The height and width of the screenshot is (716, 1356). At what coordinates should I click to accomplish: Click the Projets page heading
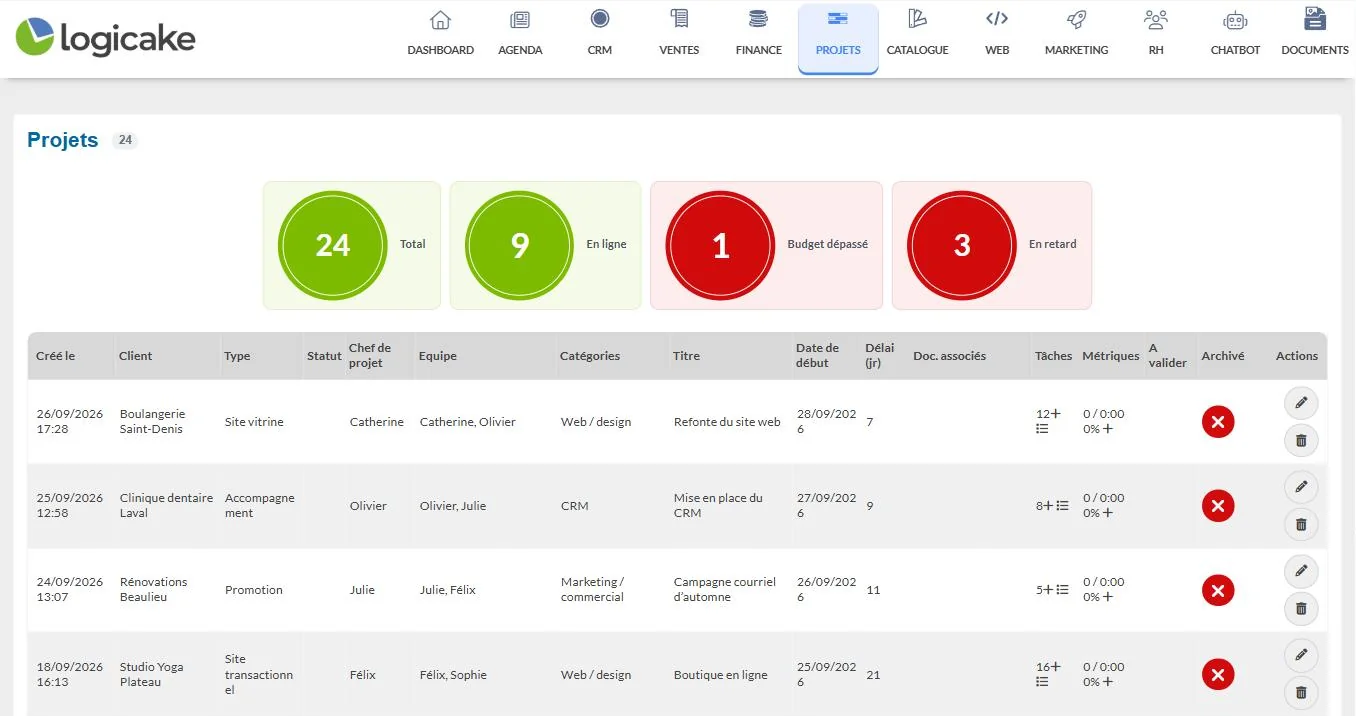click(x=63, y=141)
